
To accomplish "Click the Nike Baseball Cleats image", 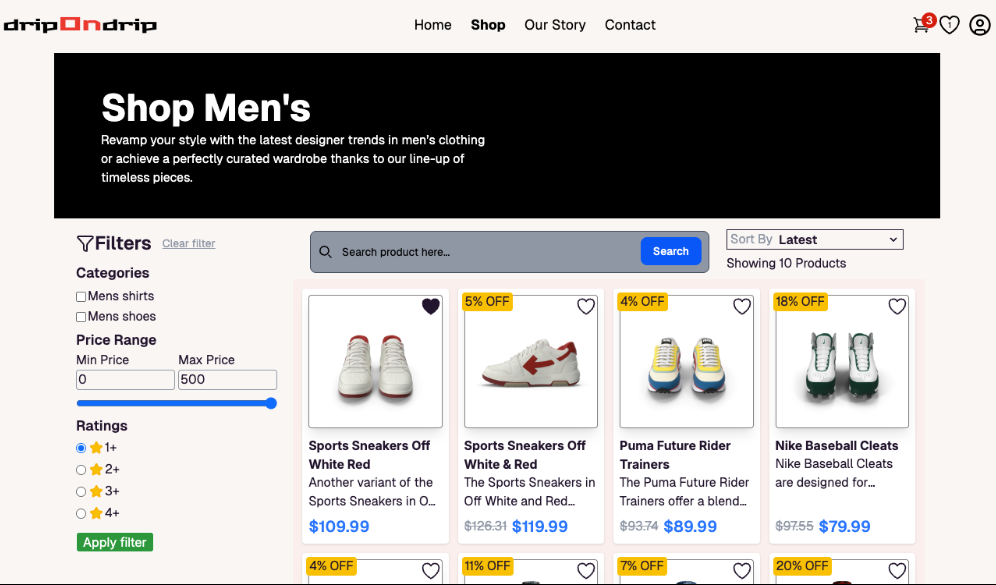I will coord(842,361).
